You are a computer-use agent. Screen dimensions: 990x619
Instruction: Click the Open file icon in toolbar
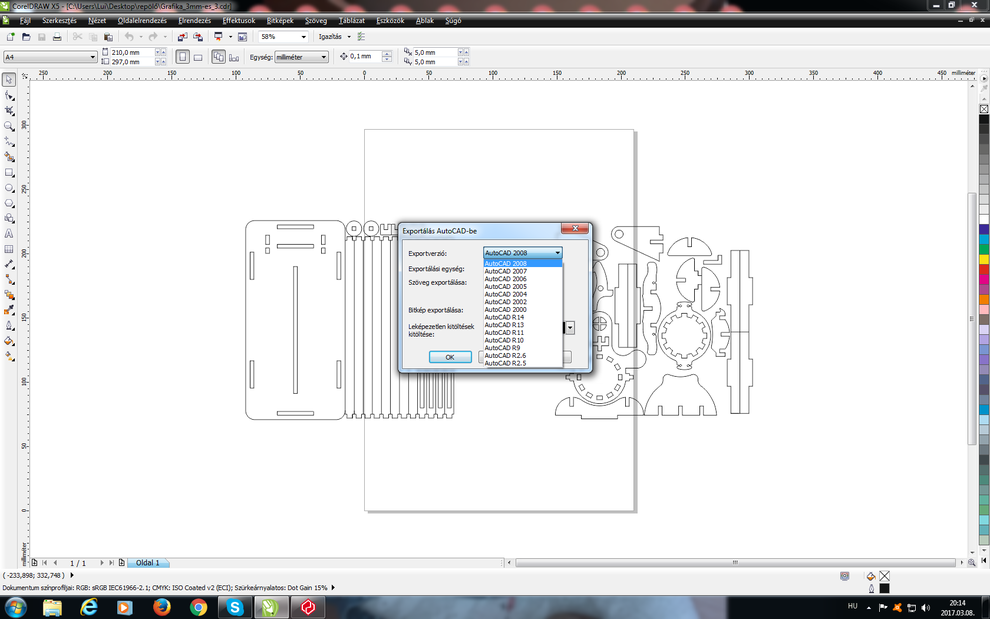coord(26,37)
